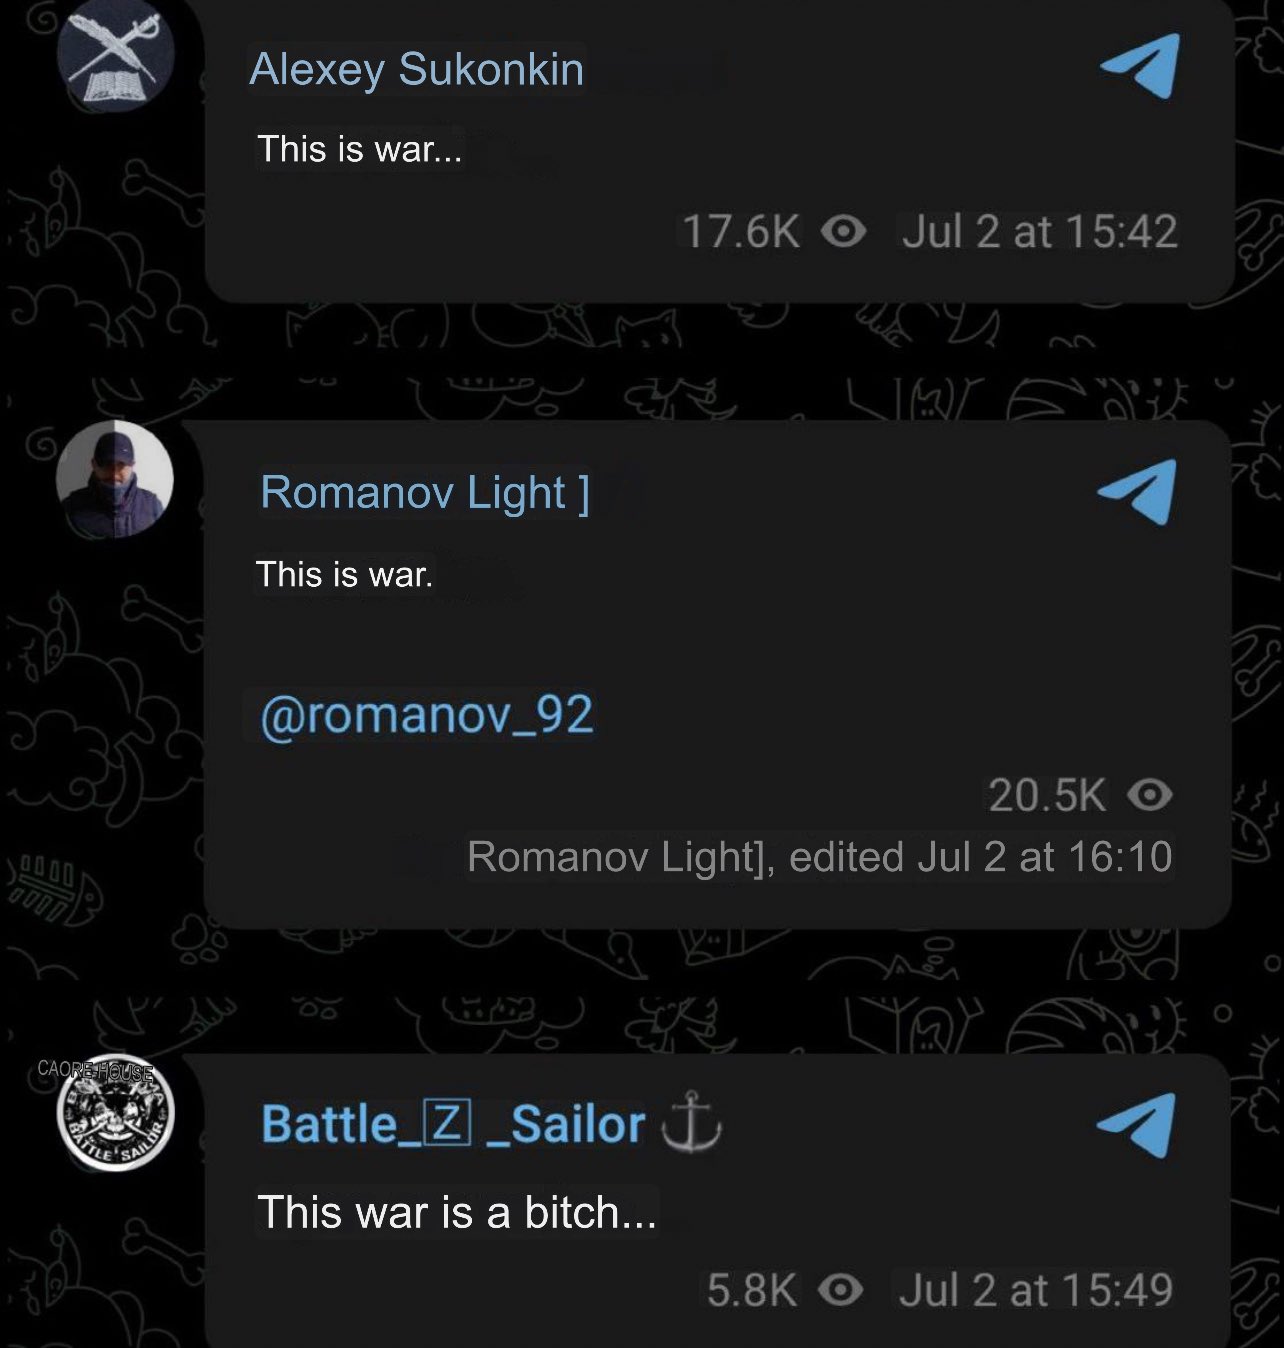This screenshot has height=1348, width=1284.
Task: Click the views eye icon beside 17.6K
Action: click(x=843, y=232)
